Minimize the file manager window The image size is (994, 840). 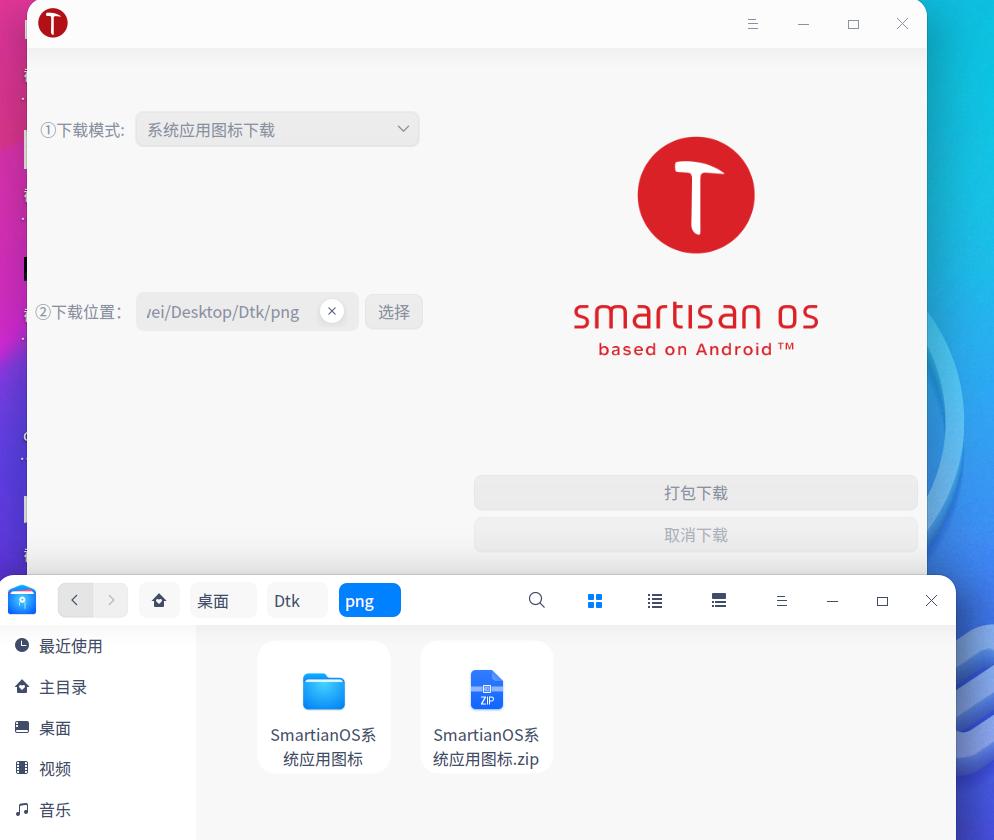point(832,601)
